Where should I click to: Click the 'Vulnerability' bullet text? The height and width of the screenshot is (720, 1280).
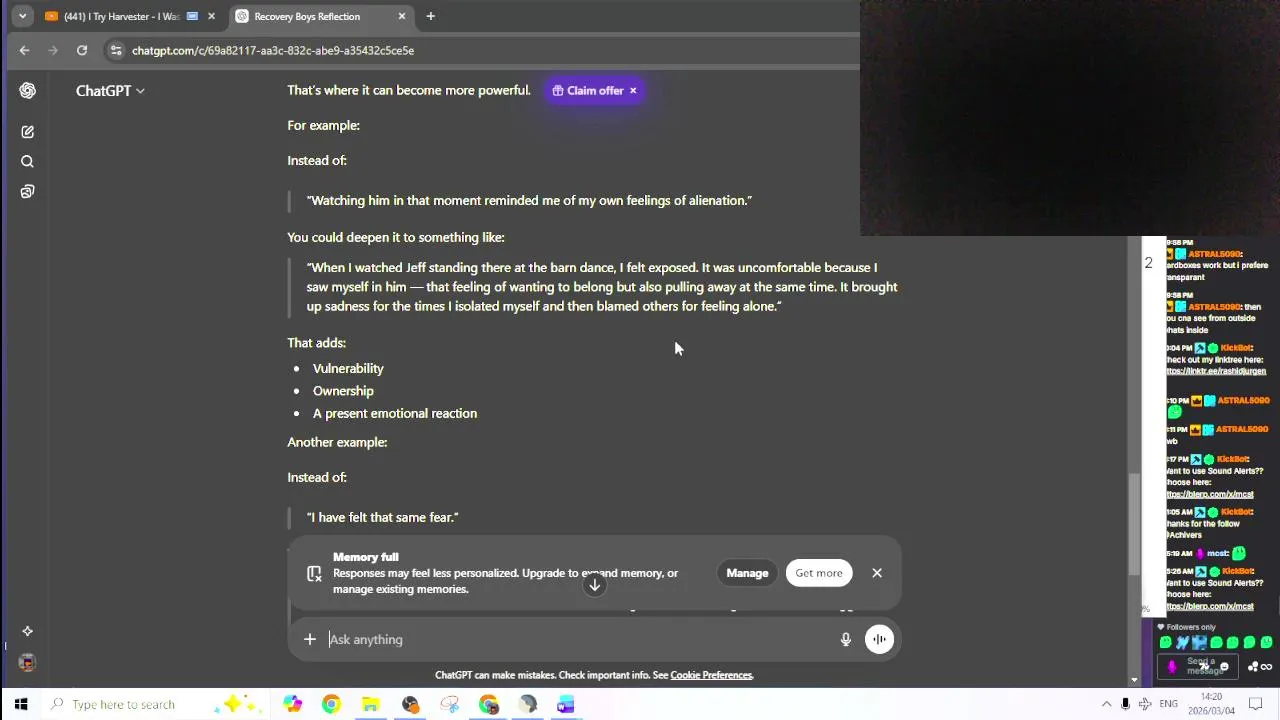point(348,369)
